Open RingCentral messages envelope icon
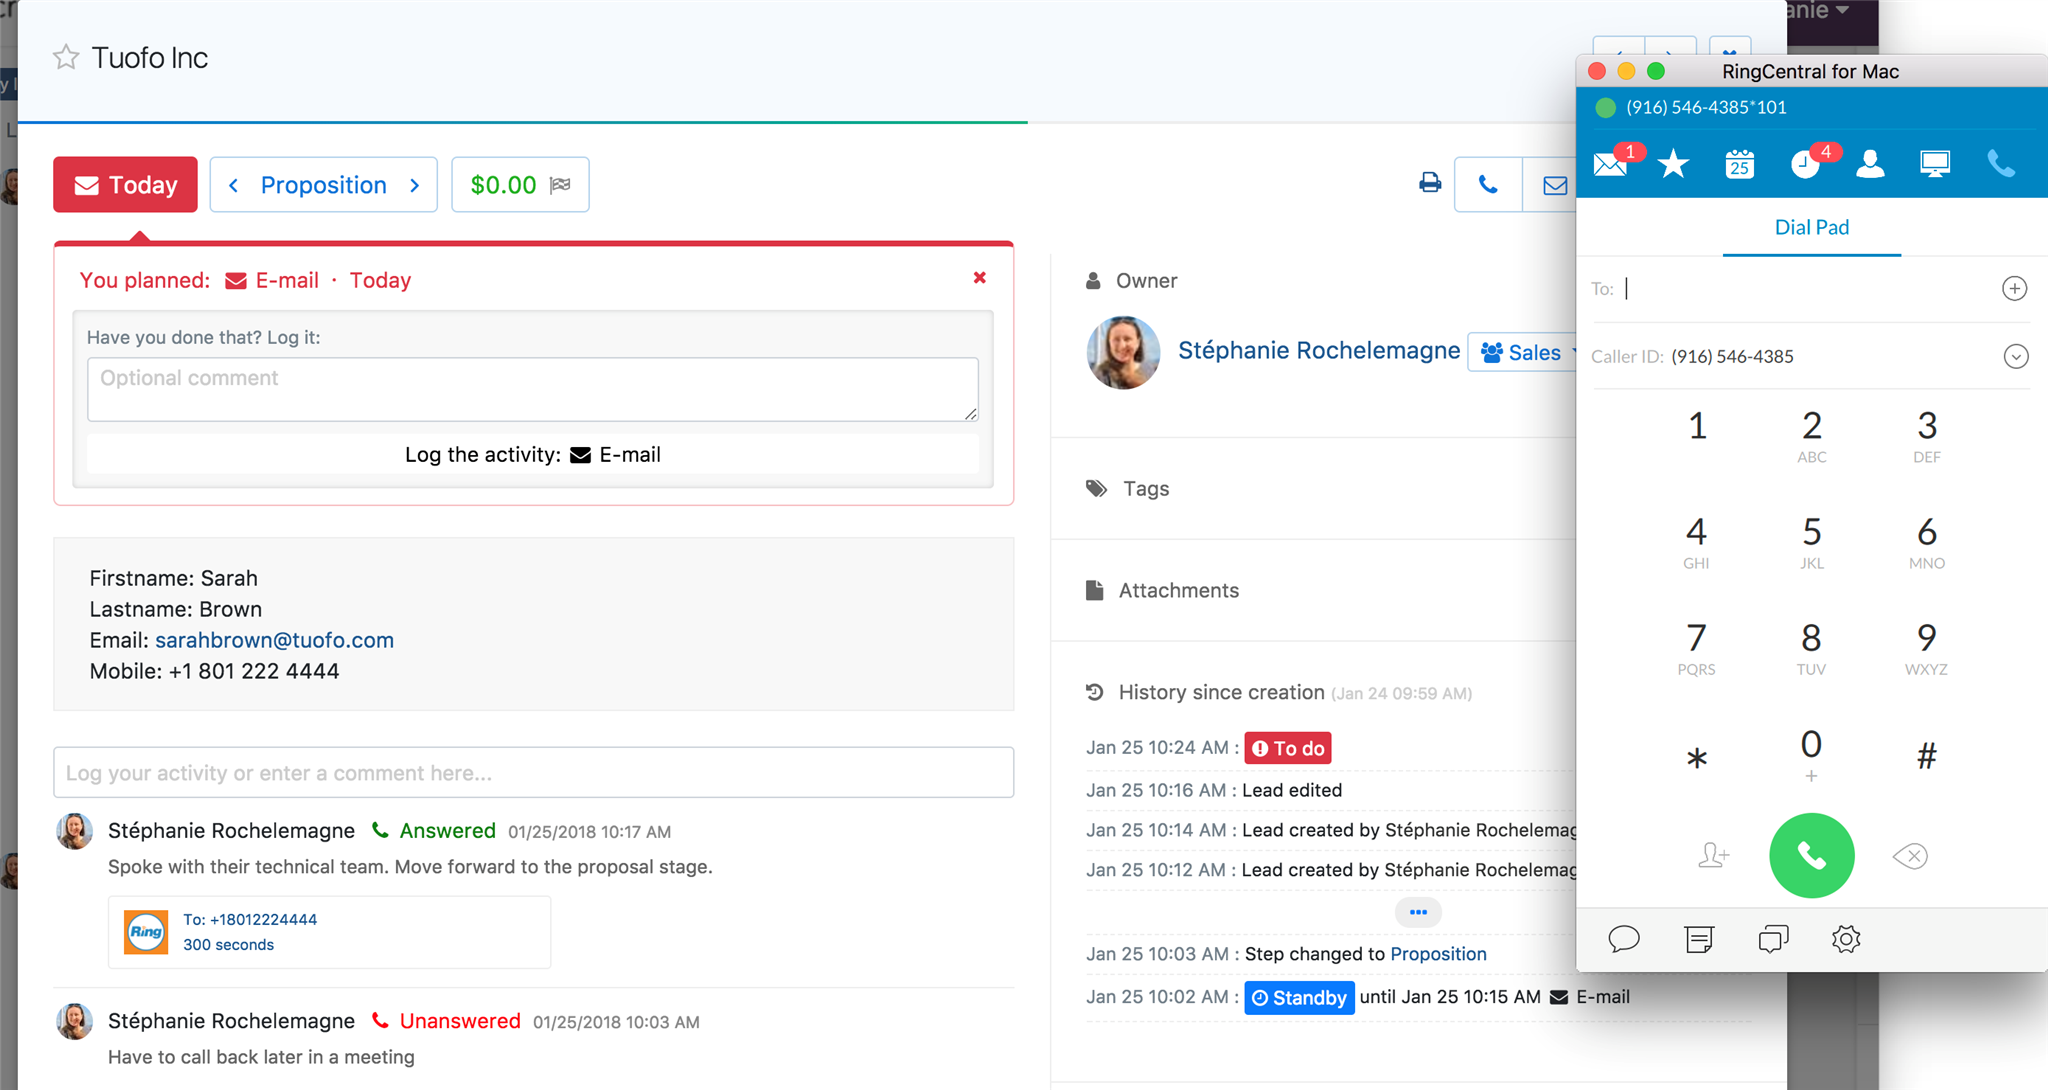This screenshot has width=2048, height=1090. (1610, 164)
